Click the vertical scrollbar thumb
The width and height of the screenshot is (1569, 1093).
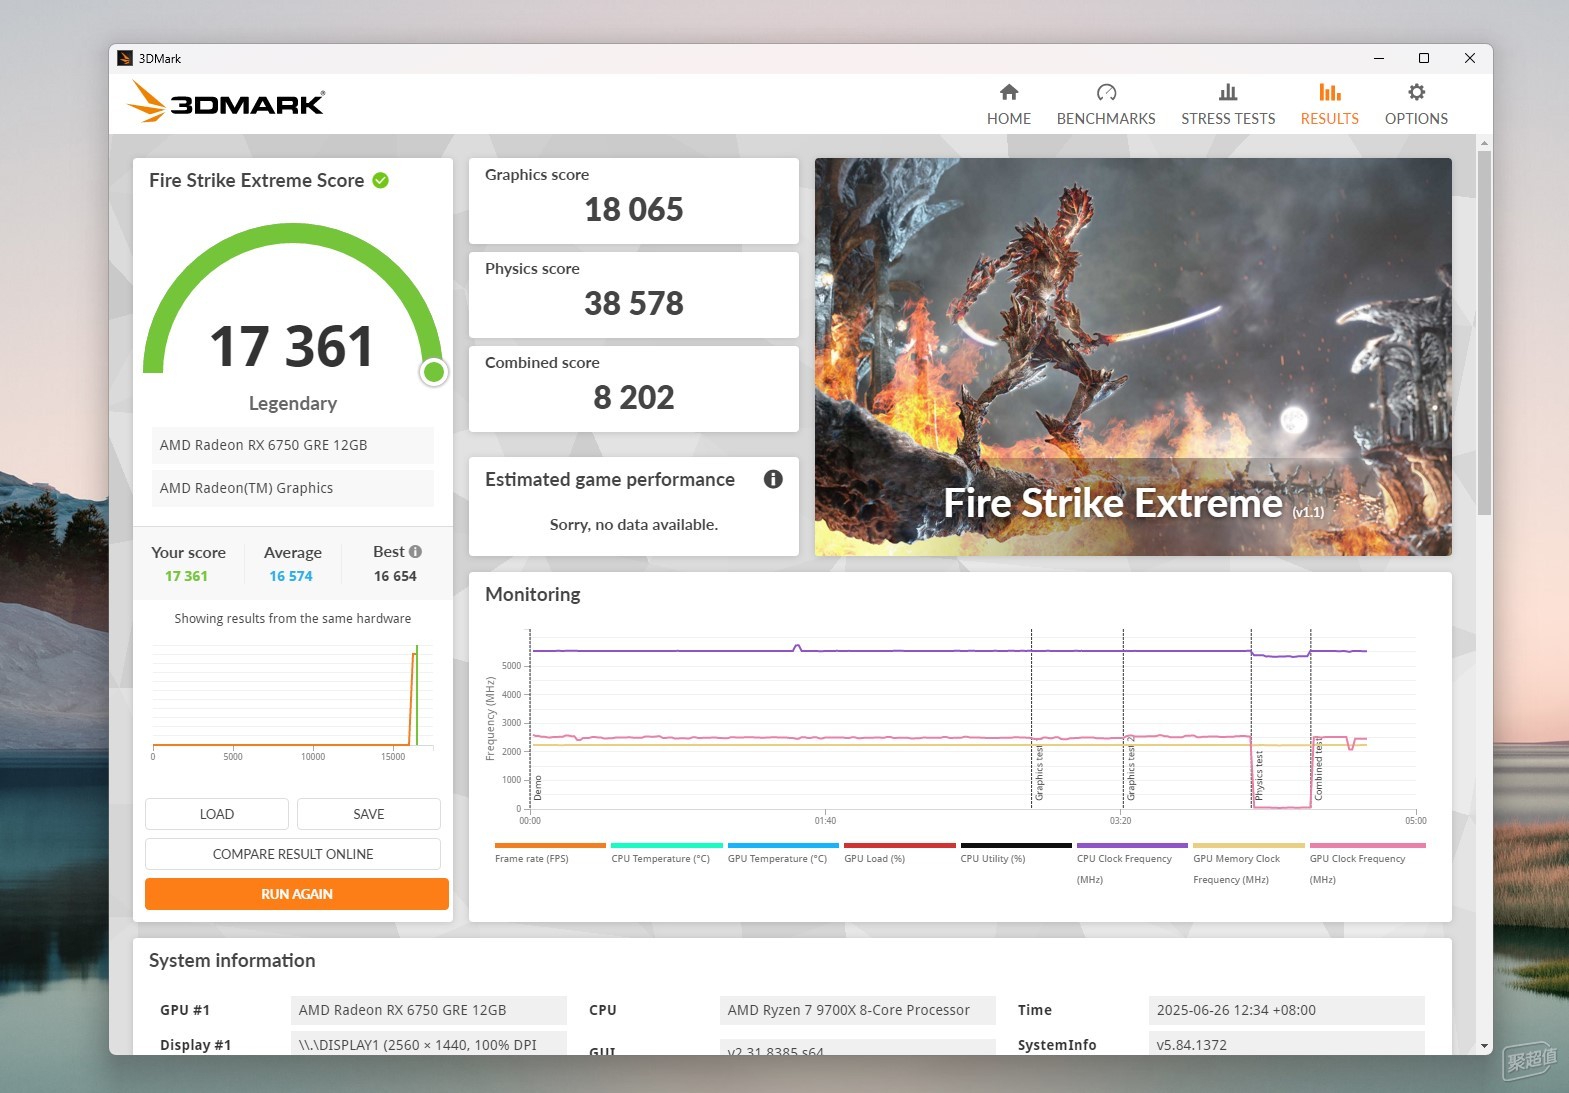click(x=1484, y=333)
